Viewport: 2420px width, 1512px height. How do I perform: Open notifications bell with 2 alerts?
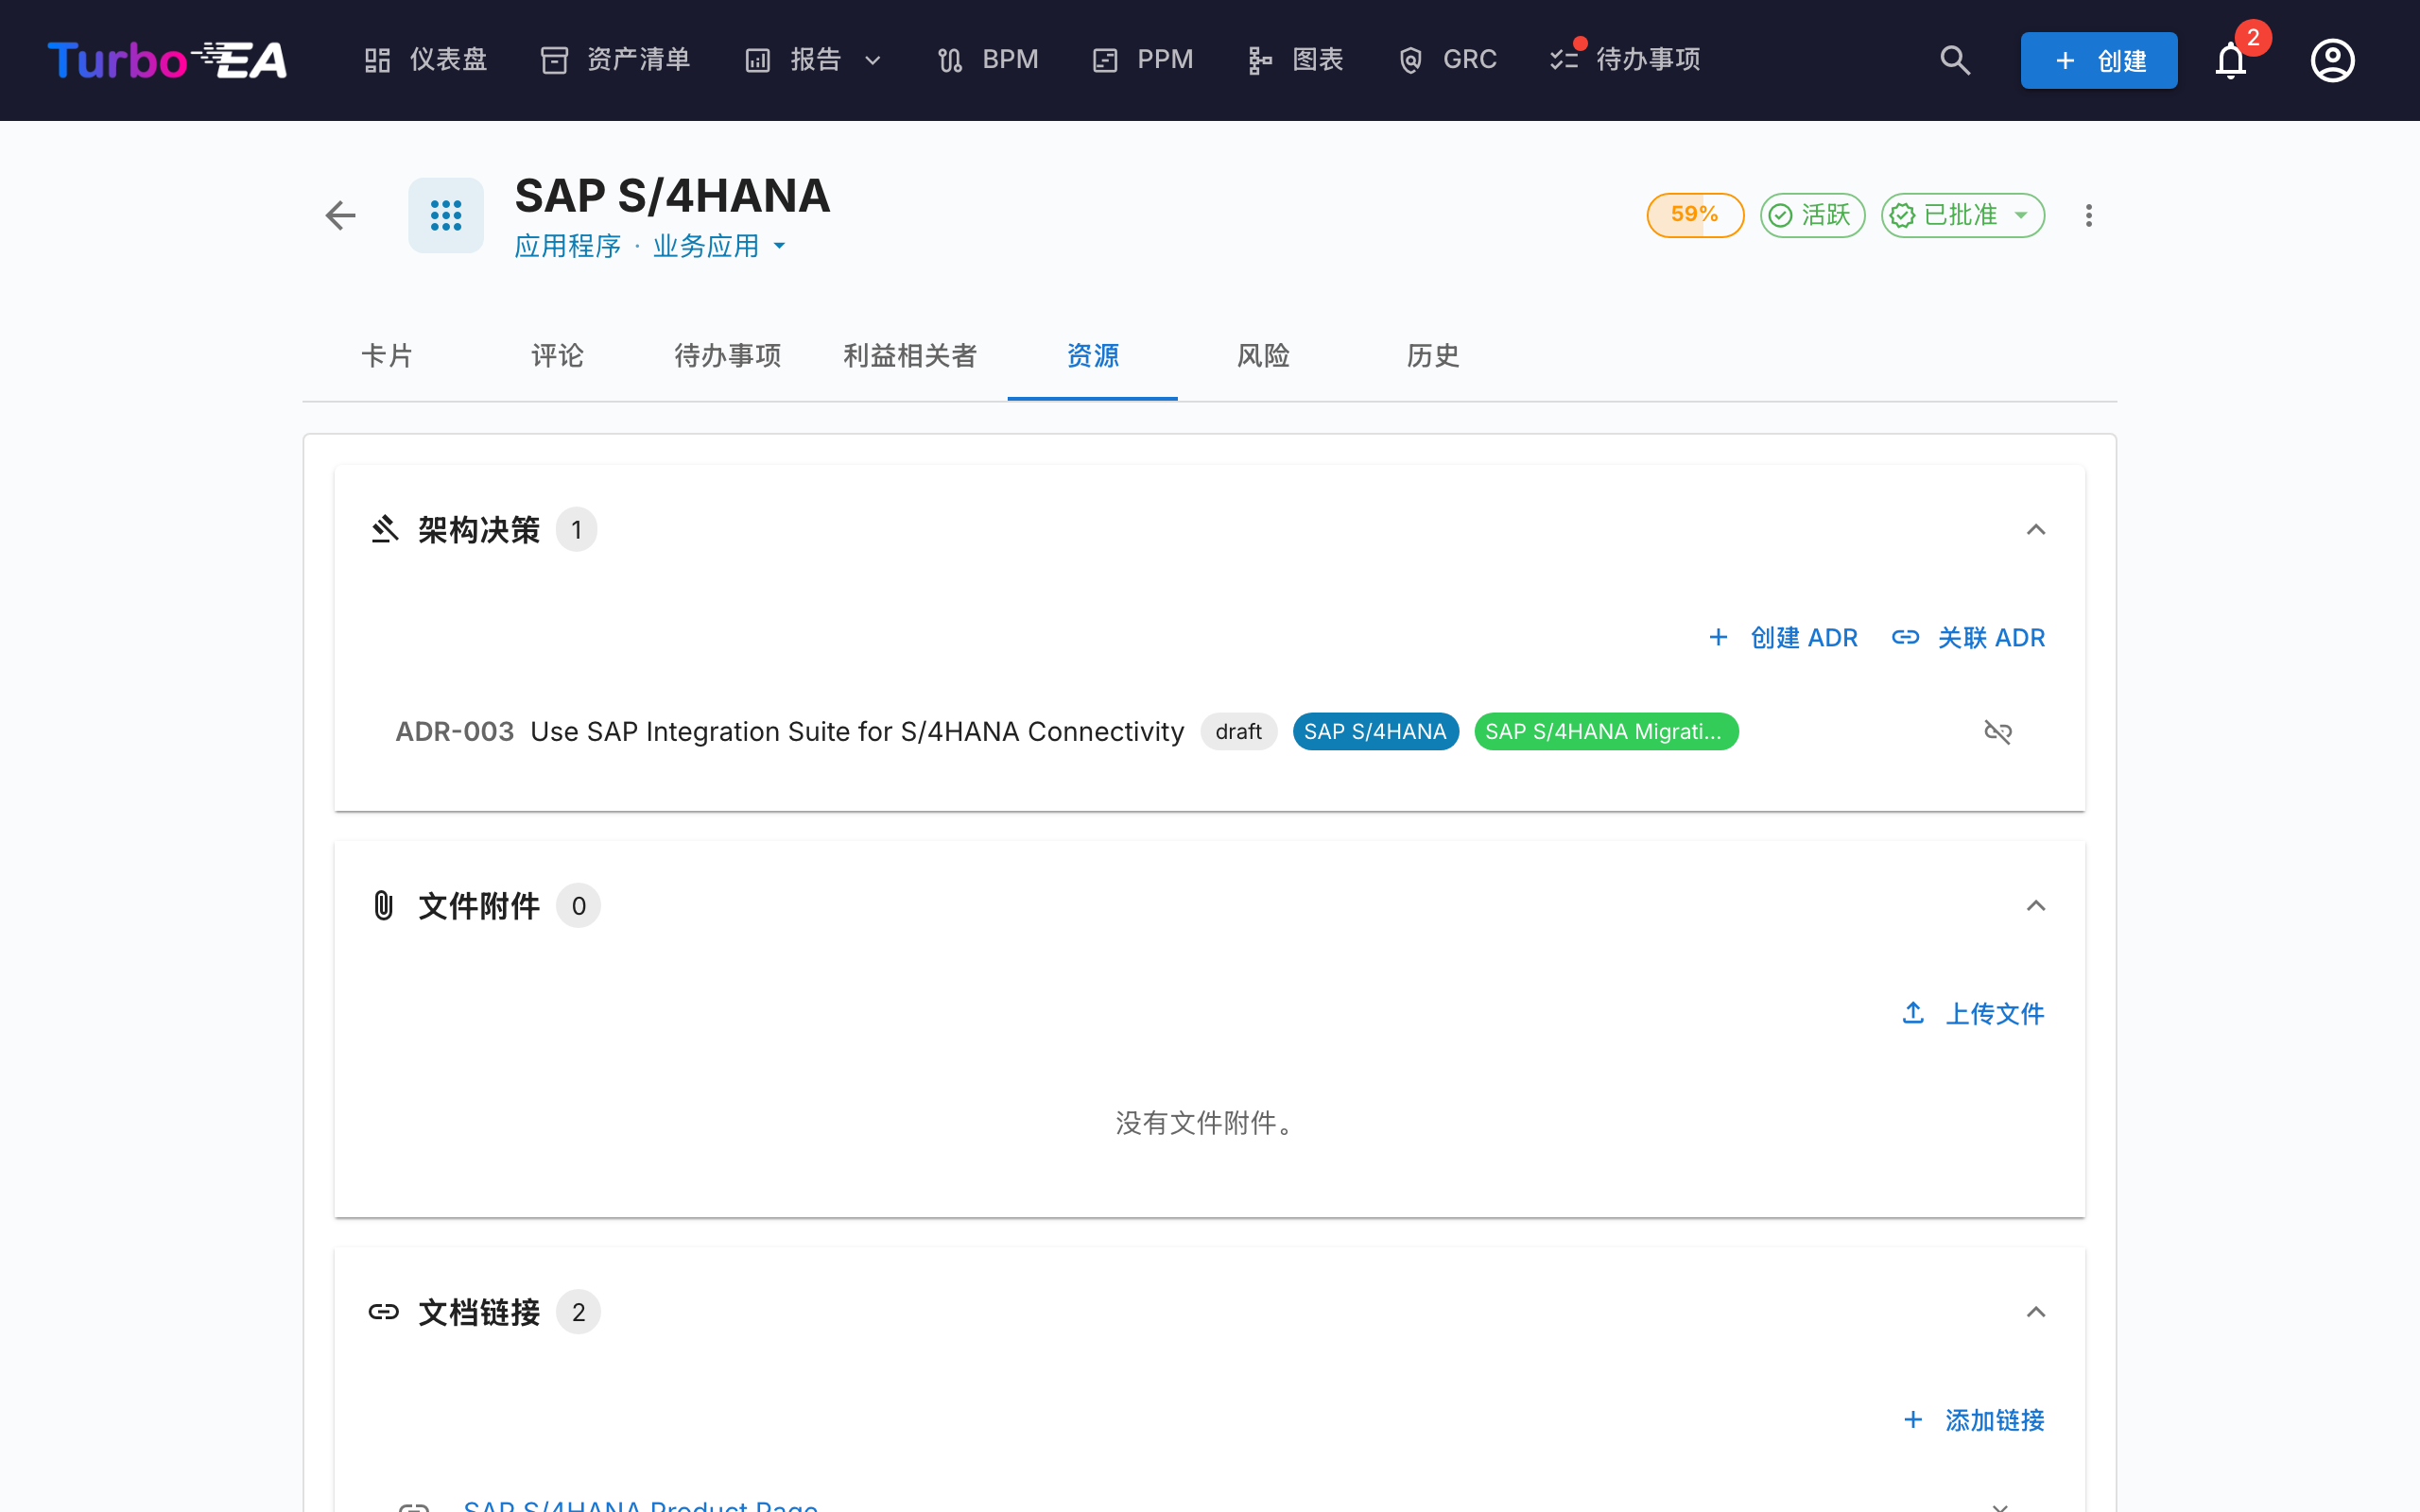pos(2231,60)
